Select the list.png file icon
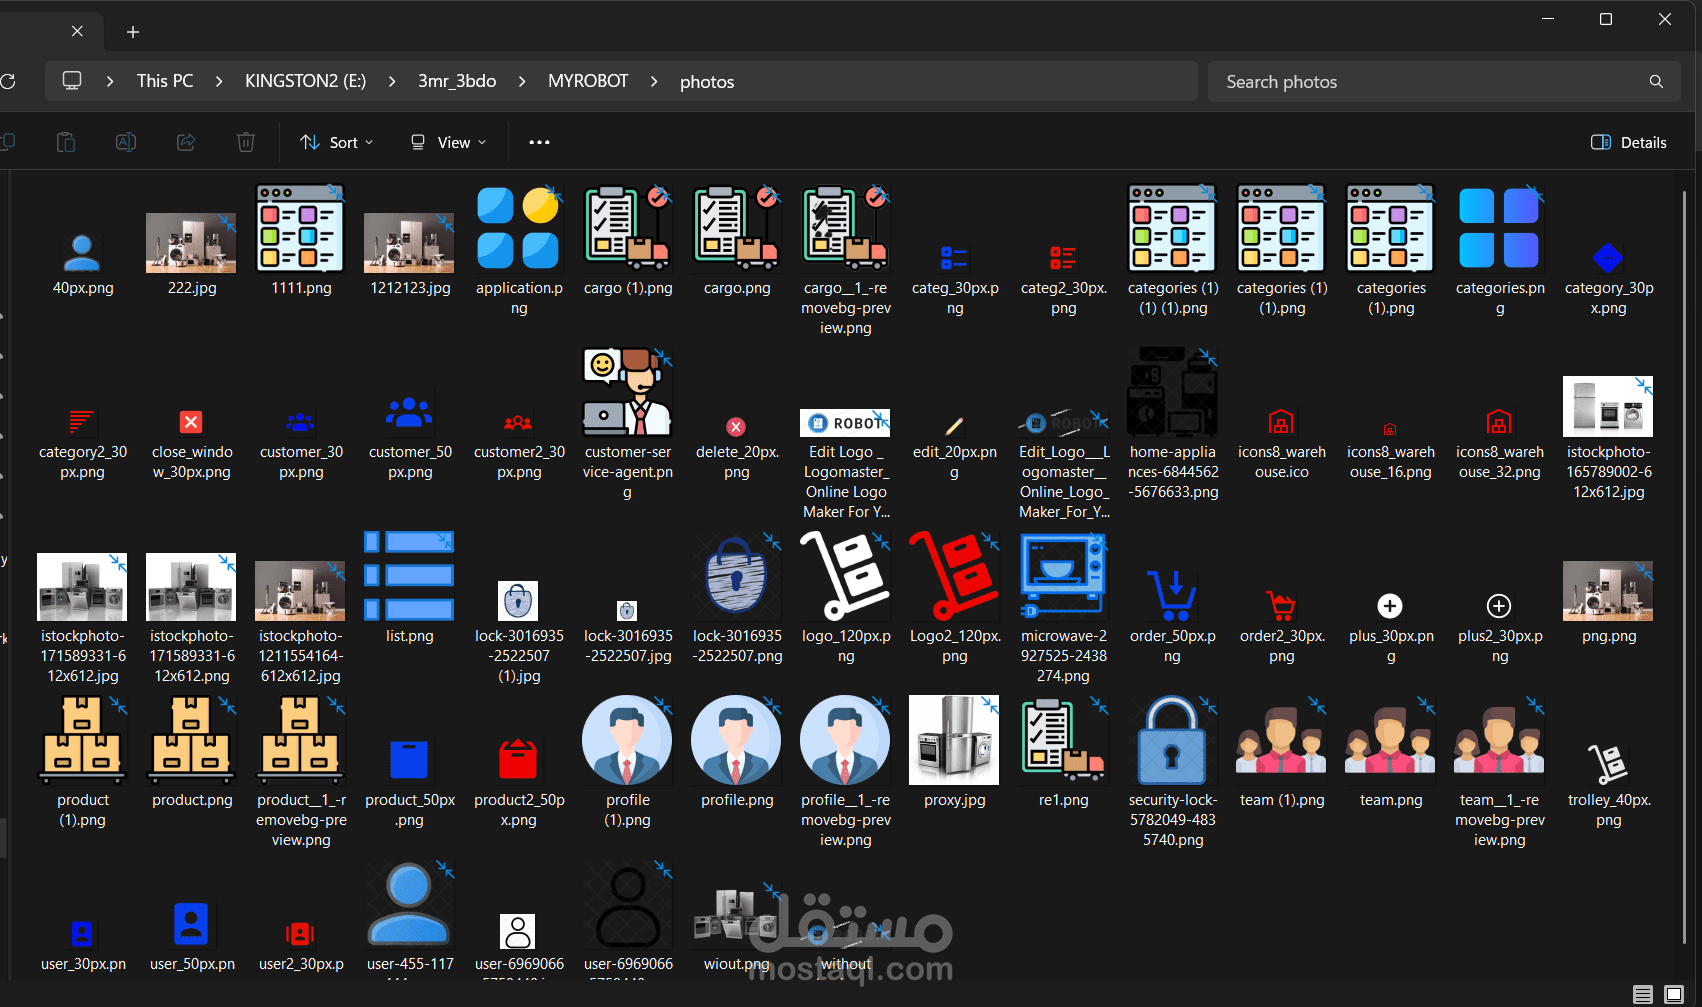This screenshot has height=1007, width=1702. [409, 576]
